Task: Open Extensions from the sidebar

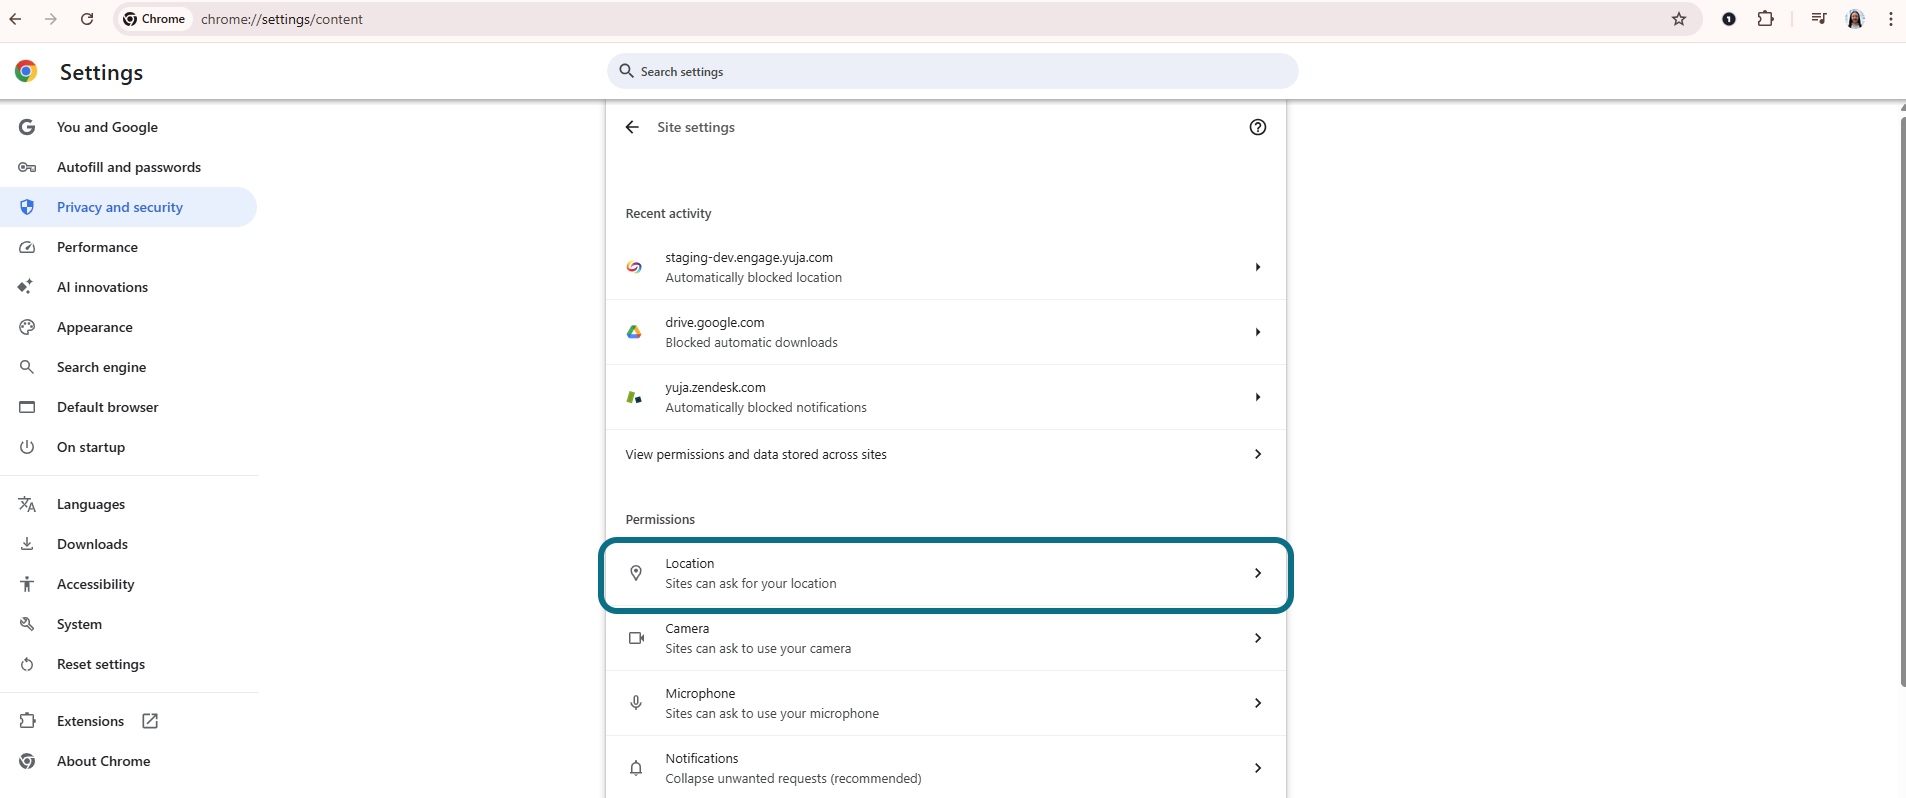Action: [x=128, y=721]
